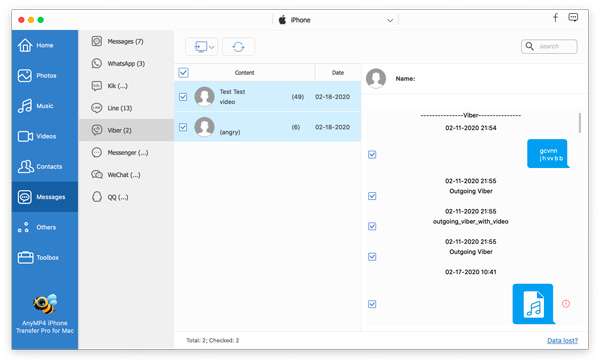Toggle checkbox for second Outgoing Viber message
The image size is (600, 363).
[372, 256]
